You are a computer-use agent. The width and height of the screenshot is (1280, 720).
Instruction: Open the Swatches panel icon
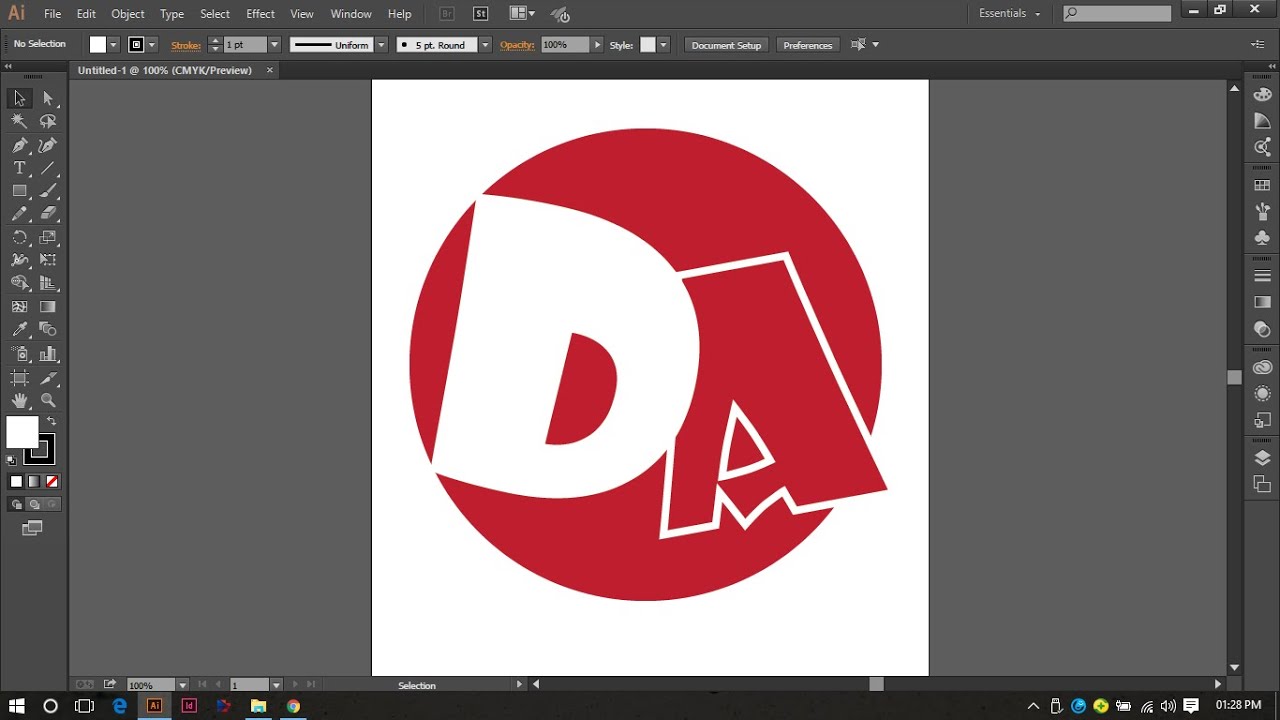(x=1262, y=186)
